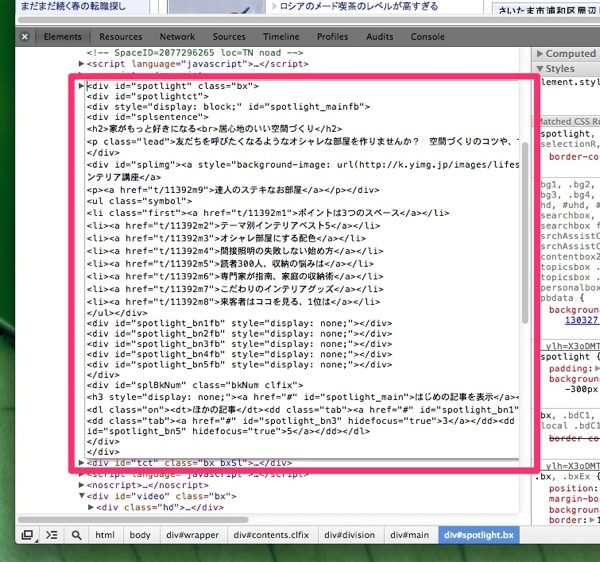Click the element.style rule in Styles
This screenshot has width=600, height=562.
point(570,82)
